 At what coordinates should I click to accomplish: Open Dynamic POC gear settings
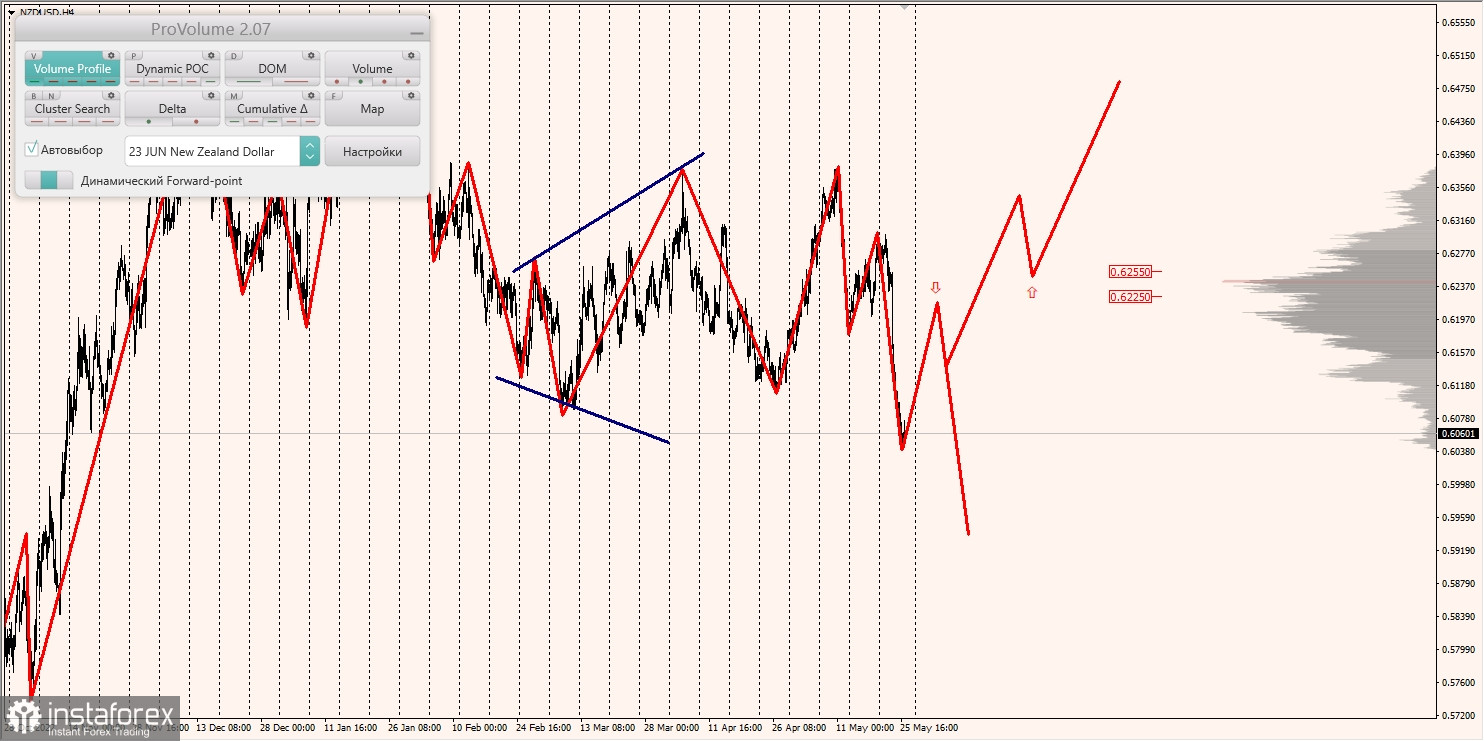point(211,56)
